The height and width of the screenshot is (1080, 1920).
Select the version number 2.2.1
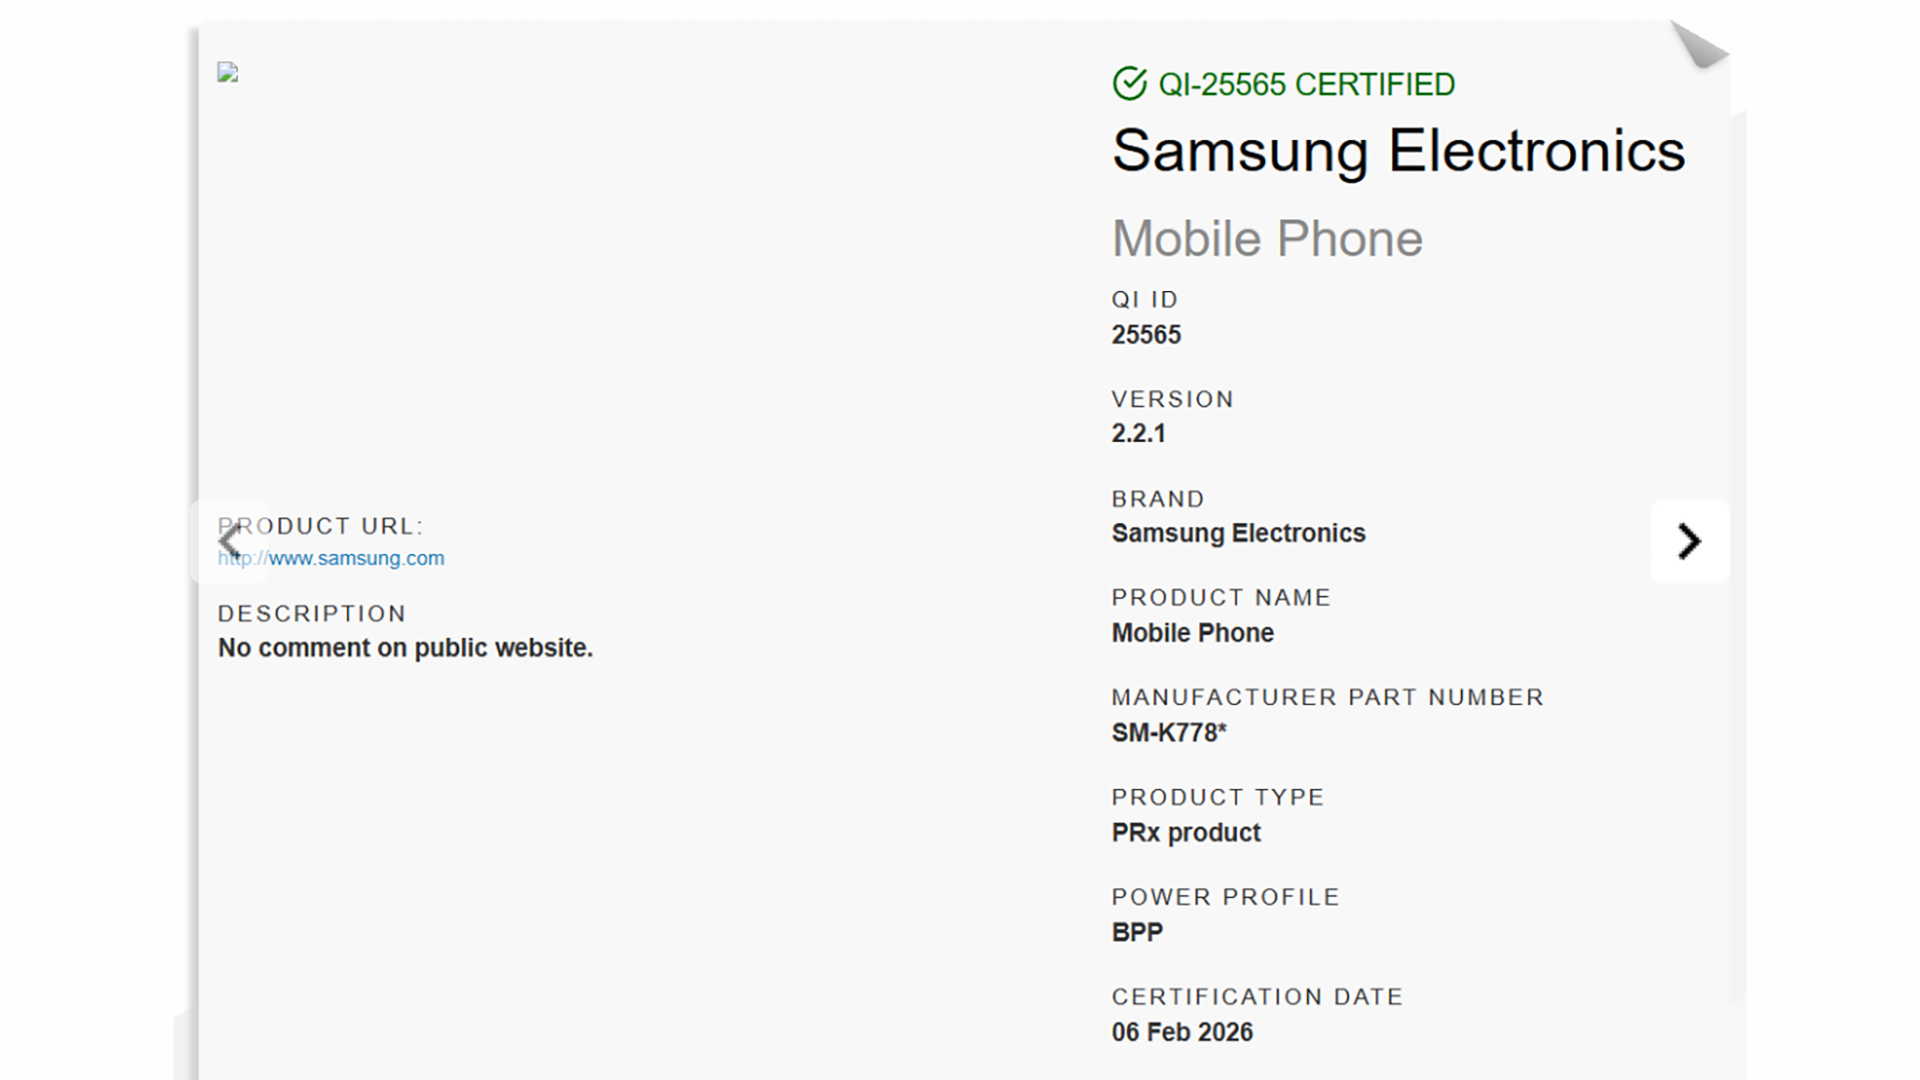pos(1139,434)
